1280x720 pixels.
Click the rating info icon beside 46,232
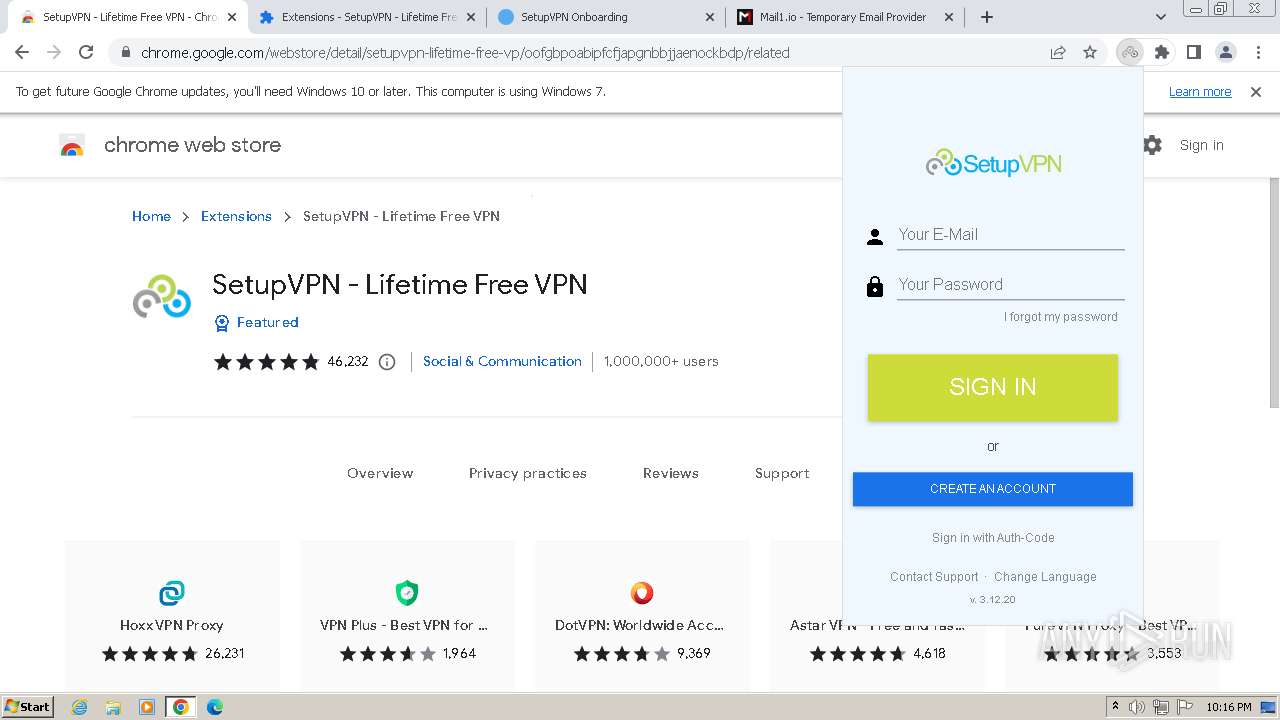coord(387,362)
